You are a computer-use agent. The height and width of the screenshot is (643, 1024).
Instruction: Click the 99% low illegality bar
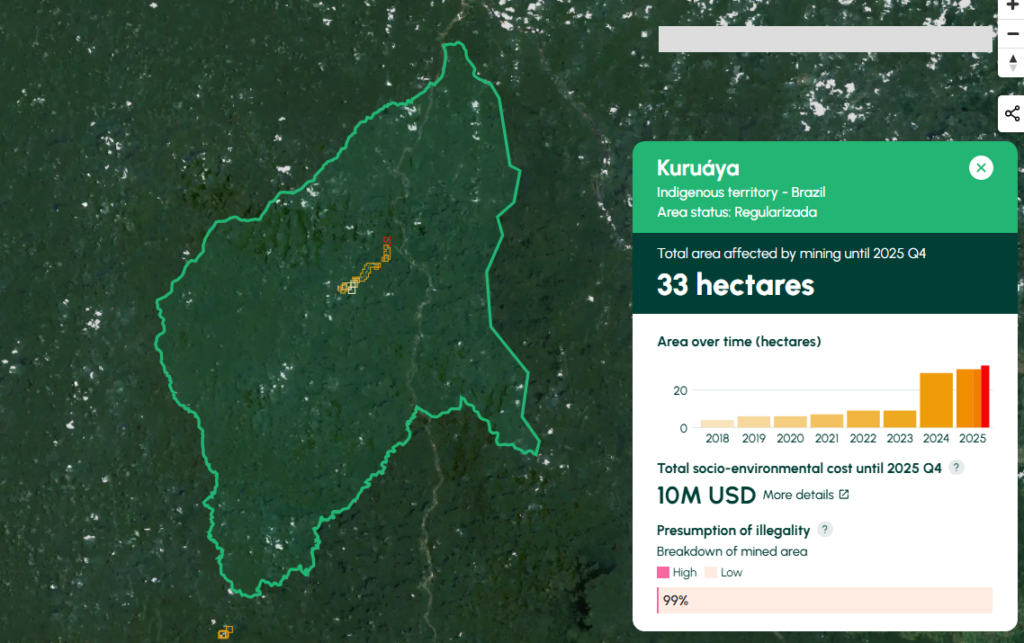click(x=825, y=600)
